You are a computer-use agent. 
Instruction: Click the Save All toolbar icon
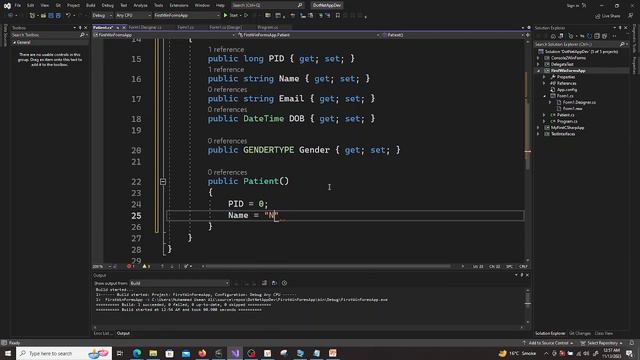click(58, 16)
